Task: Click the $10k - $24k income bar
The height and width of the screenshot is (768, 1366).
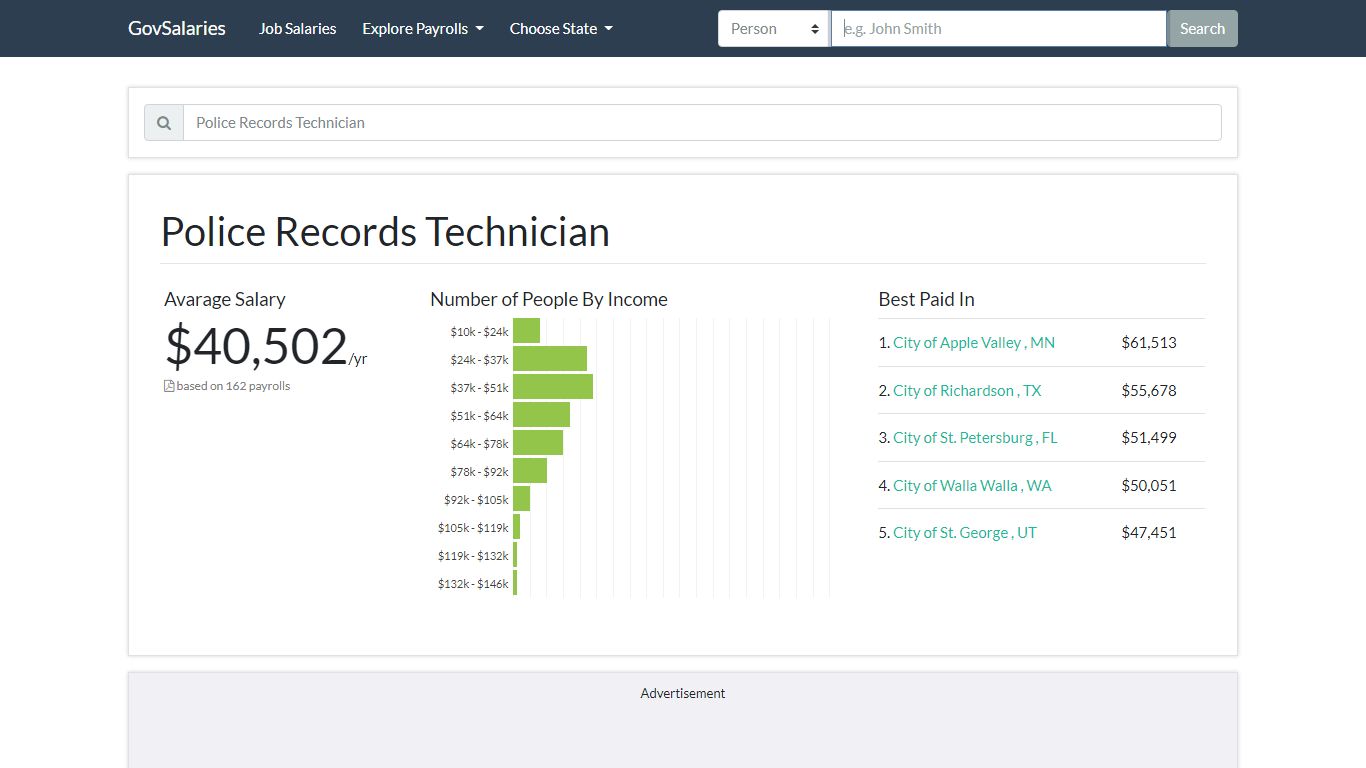Action: (526, 331)
